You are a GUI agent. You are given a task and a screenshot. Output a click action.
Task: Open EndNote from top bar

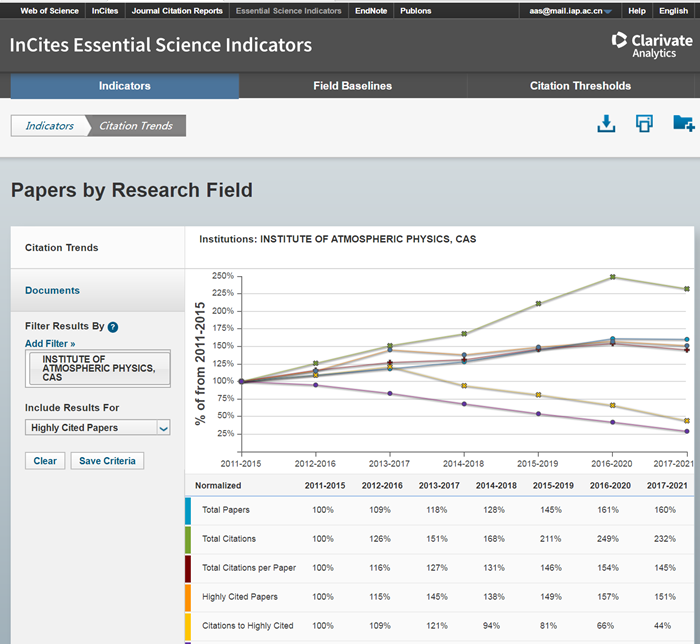(x=371, y=11)
